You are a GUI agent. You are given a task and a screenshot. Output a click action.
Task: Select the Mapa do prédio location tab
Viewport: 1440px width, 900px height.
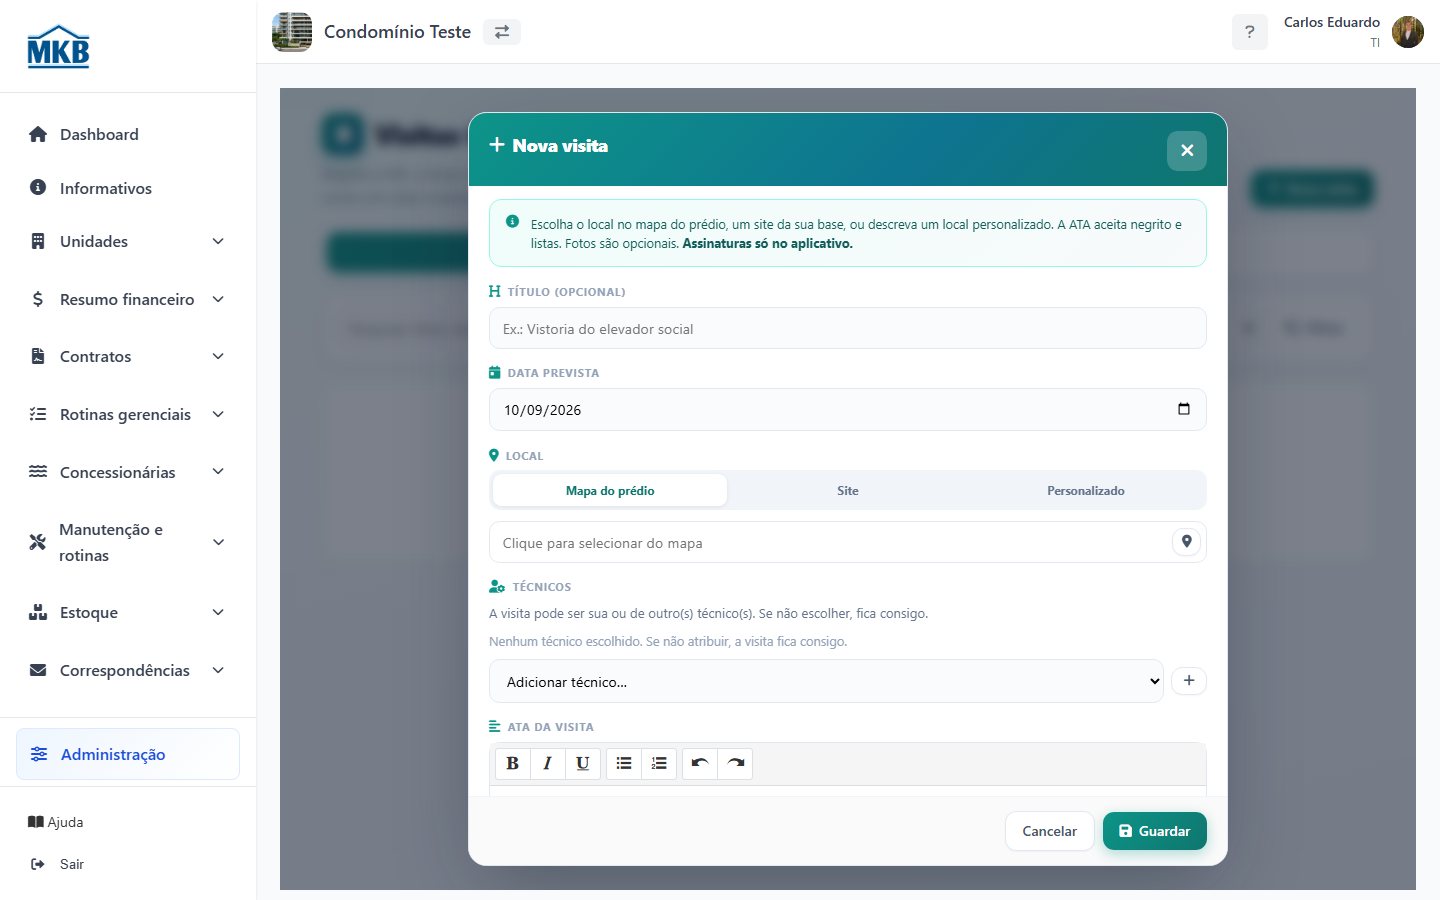[x=610, y=490]
